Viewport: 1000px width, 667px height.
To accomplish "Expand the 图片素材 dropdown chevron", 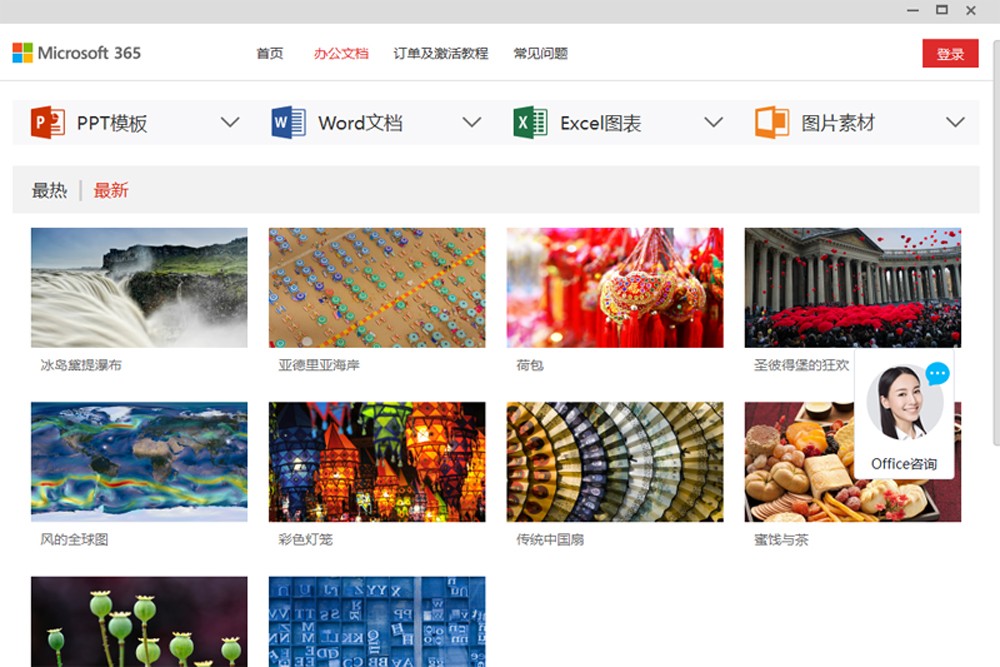I will click(955, 121).
